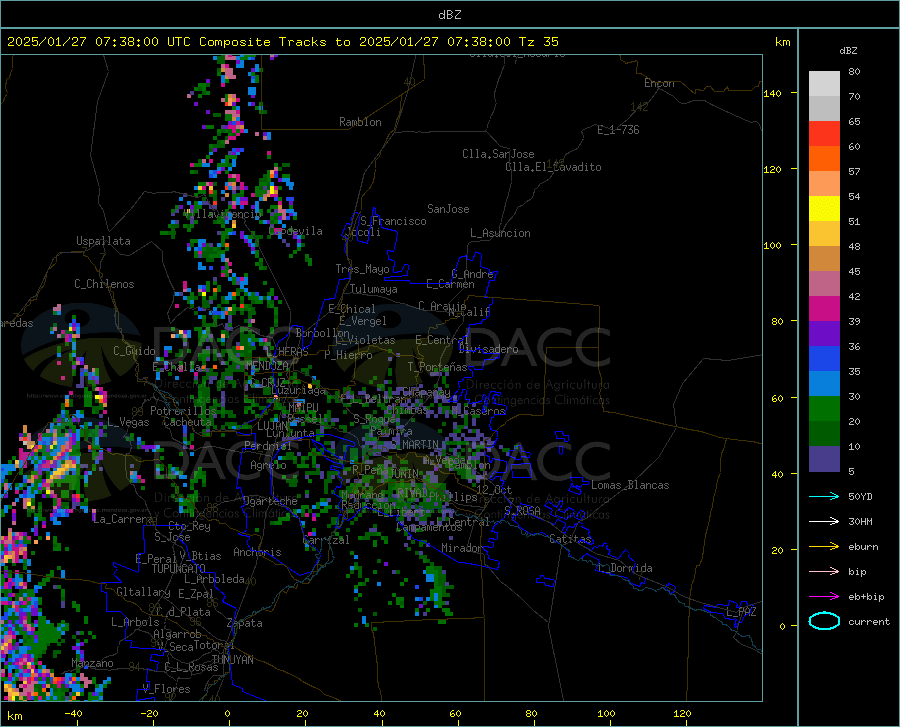The height and width of the screenshot is (727, 900).
Task: Select the brown 48 dBZ legend block
Action: pos(824,259)
